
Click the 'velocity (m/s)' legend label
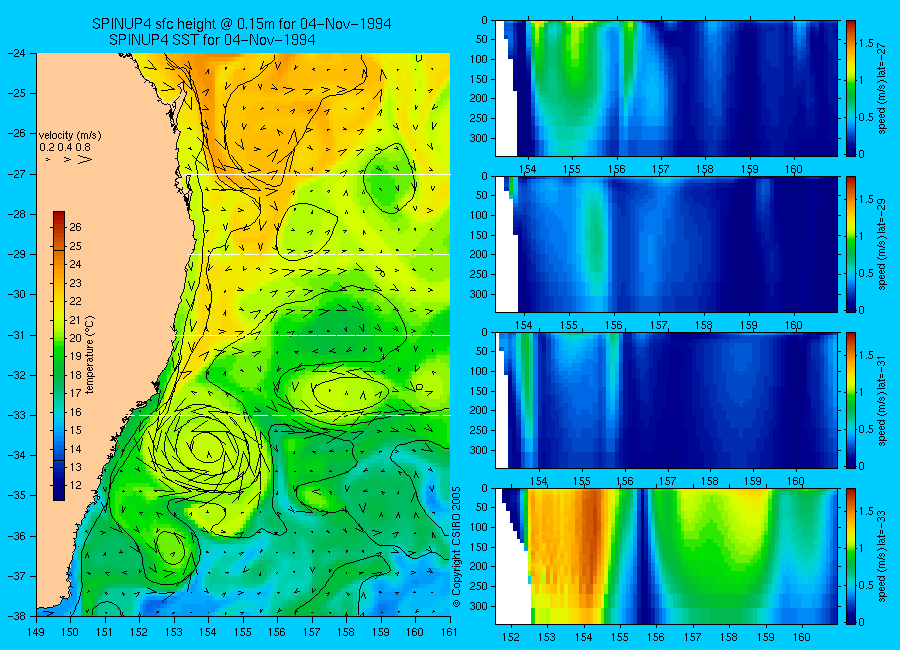click(x=70, y=135)
